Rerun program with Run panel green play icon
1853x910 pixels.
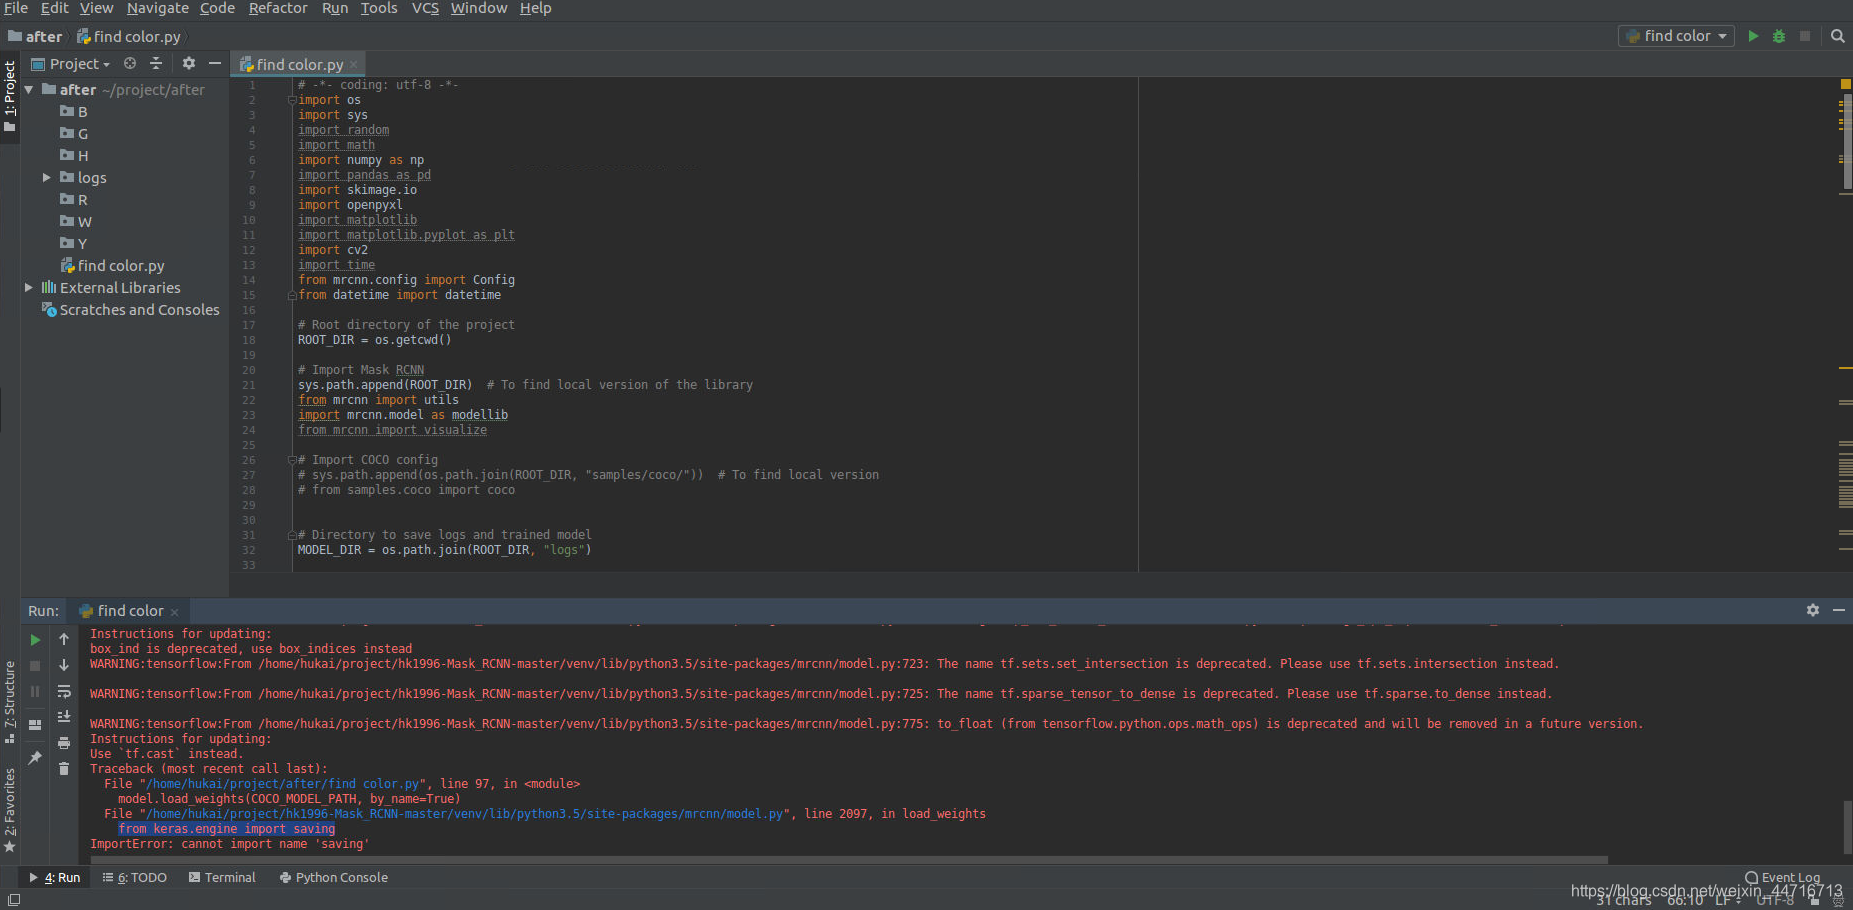point(35,640)
